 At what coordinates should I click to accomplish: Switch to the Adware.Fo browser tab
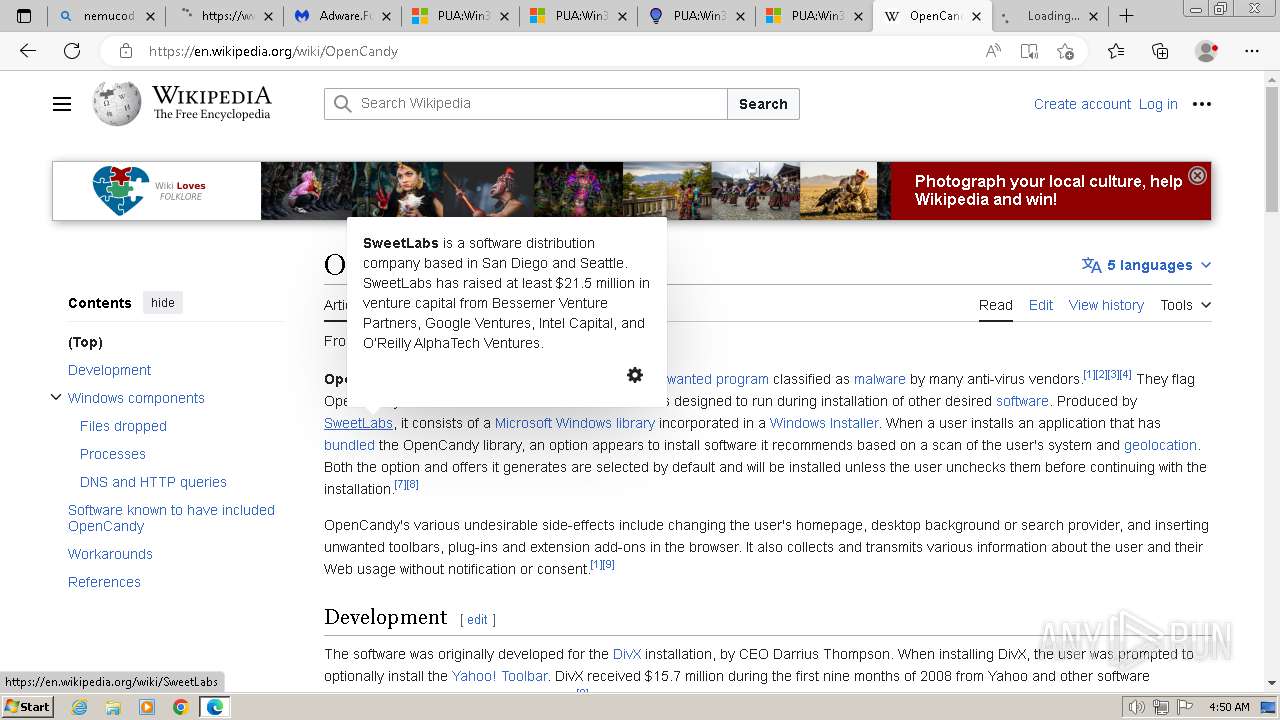[x=343, y=16]
